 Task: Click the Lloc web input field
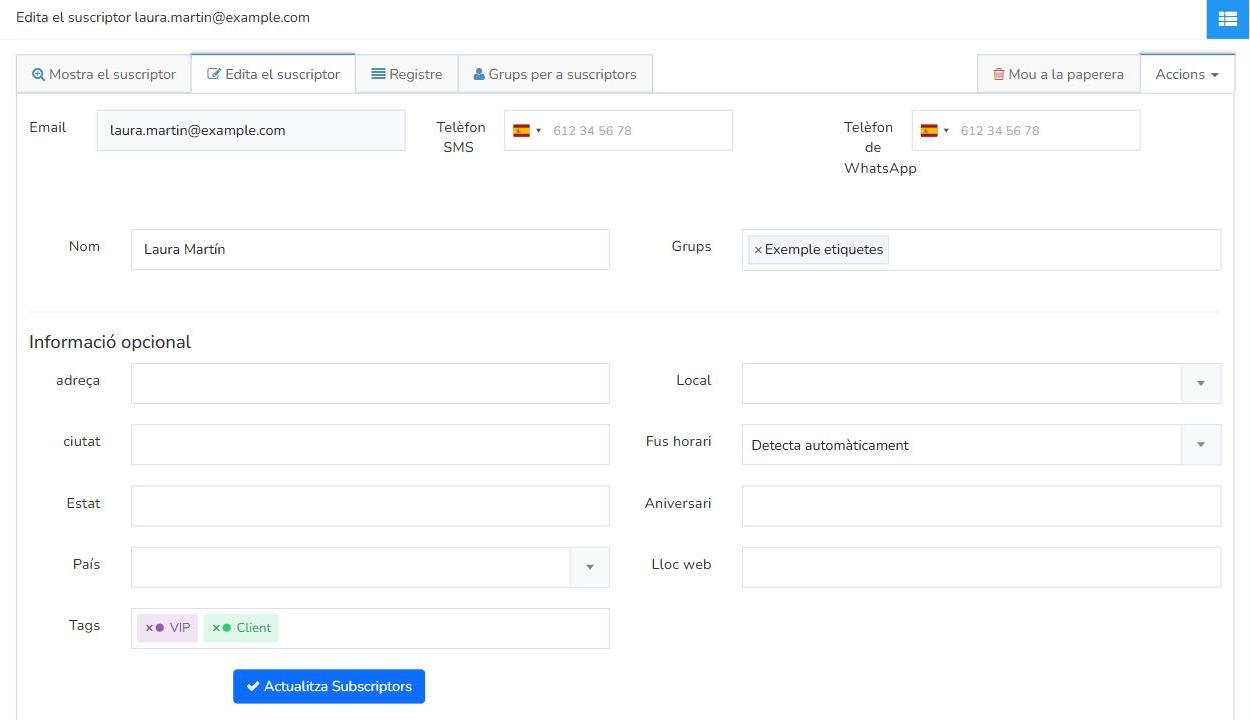click(981, 567)
